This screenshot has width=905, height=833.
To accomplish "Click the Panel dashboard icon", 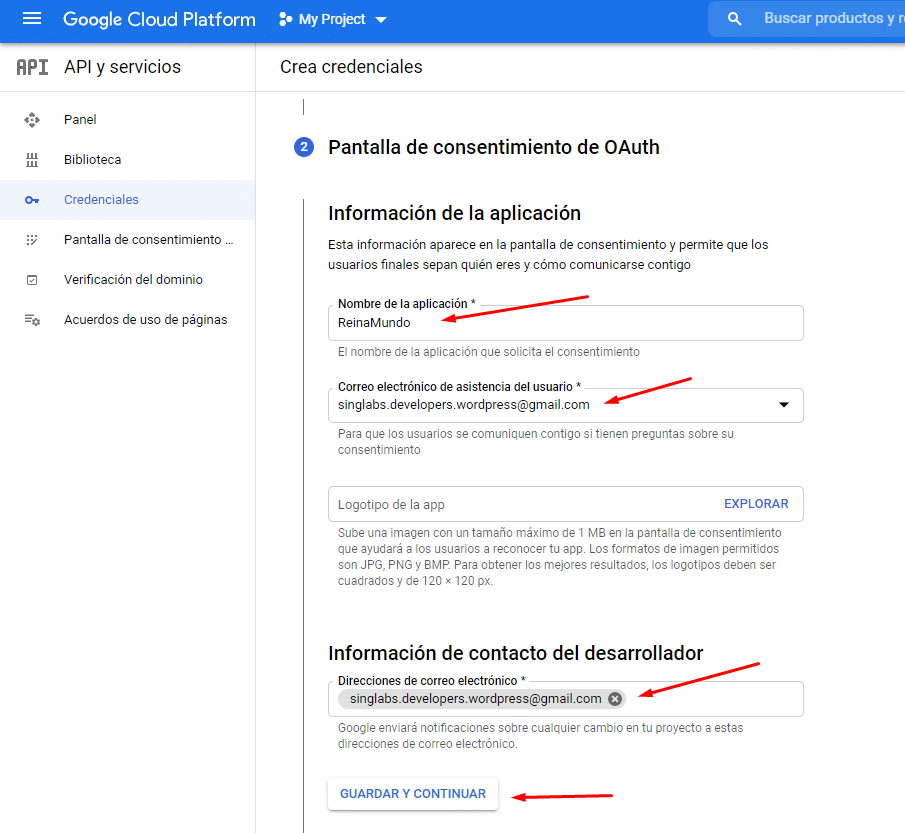I will [32, 119].
